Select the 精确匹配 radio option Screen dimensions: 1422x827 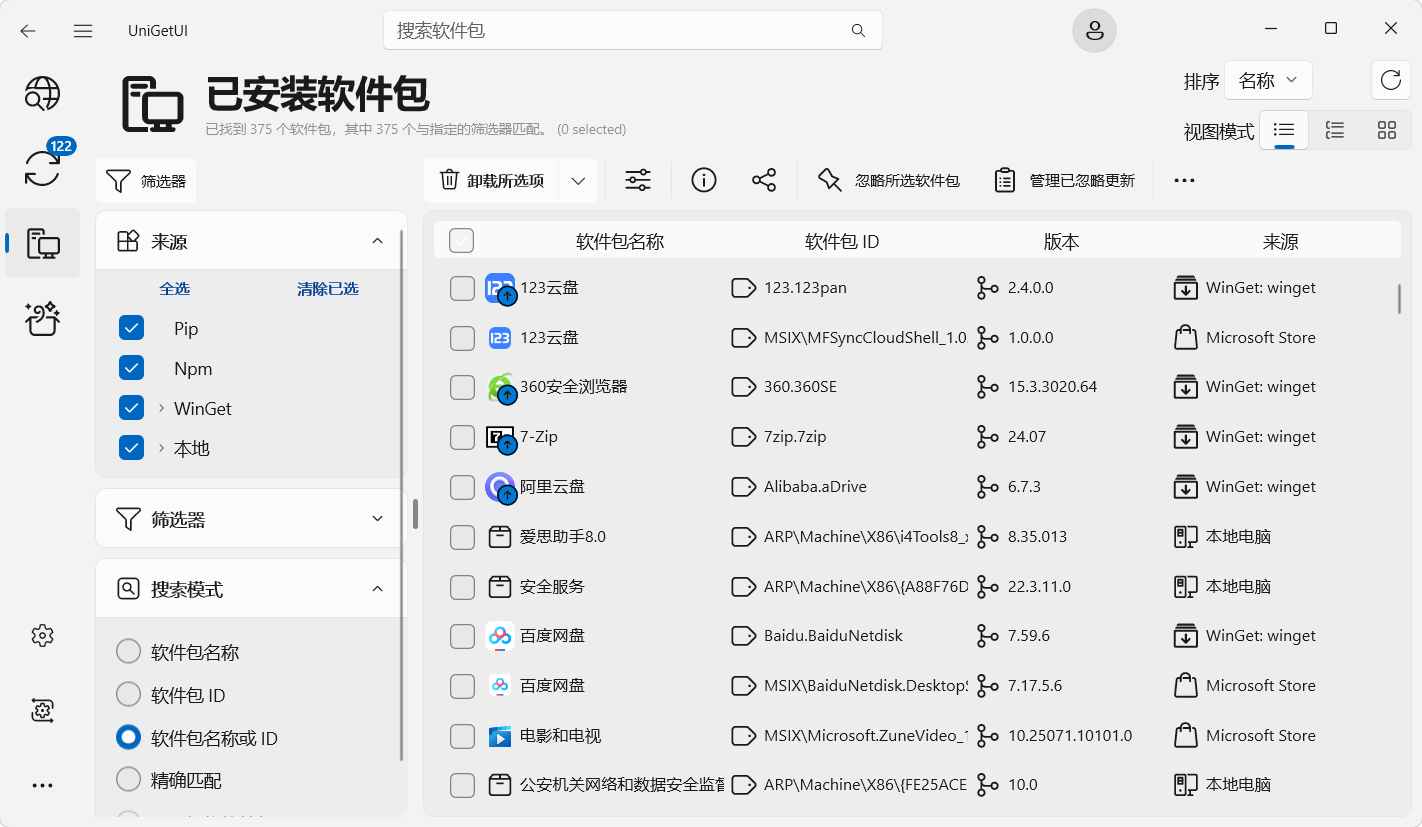pos(128,779)
